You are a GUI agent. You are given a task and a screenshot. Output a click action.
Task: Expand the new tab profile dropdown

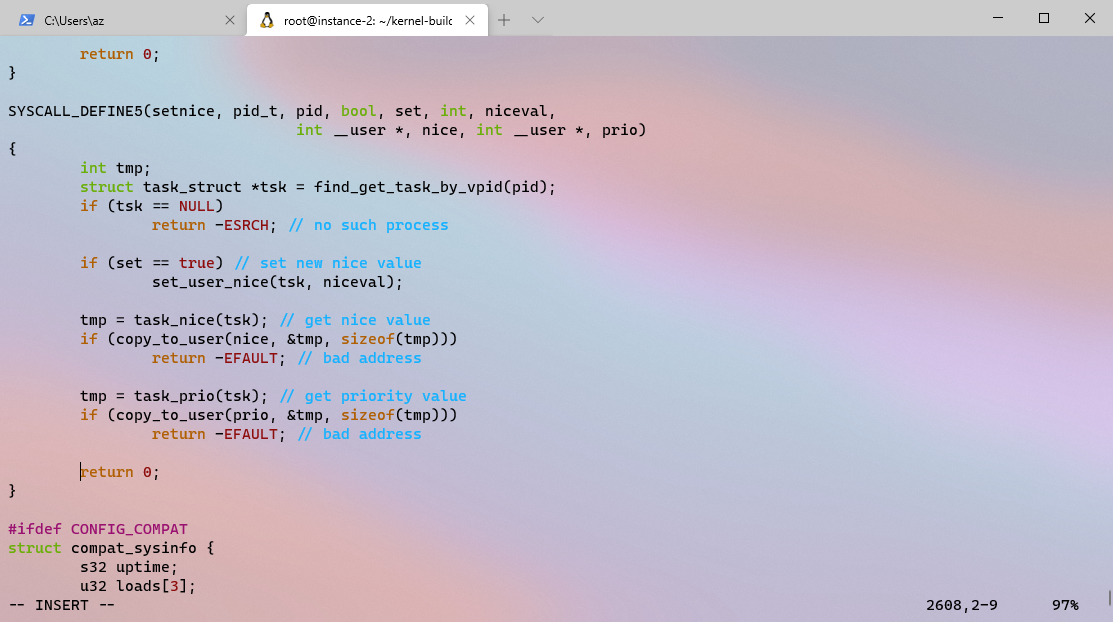(537, 20)
